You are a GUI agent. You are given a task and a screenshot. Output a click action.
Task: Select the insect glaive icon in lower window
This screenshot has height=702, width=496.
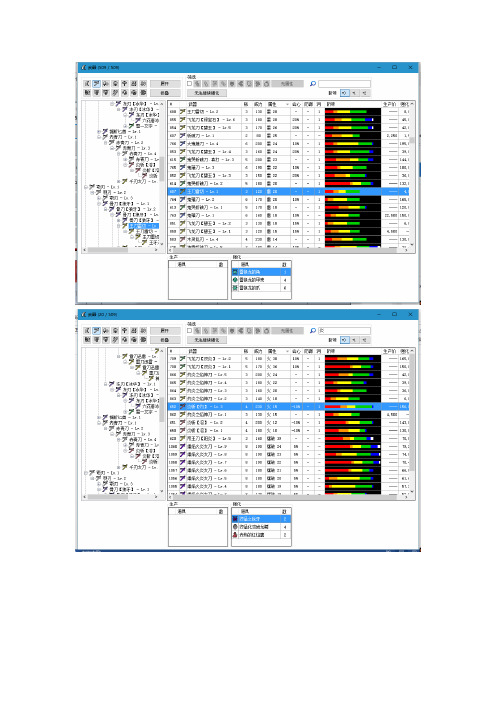[x=115, y=340]
